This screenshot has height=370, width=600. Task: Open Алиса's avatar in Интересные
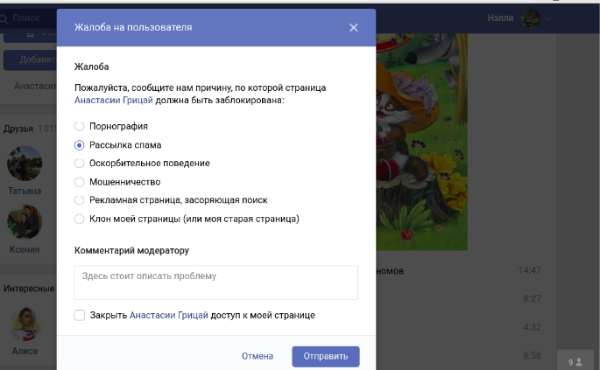(25, 324)
